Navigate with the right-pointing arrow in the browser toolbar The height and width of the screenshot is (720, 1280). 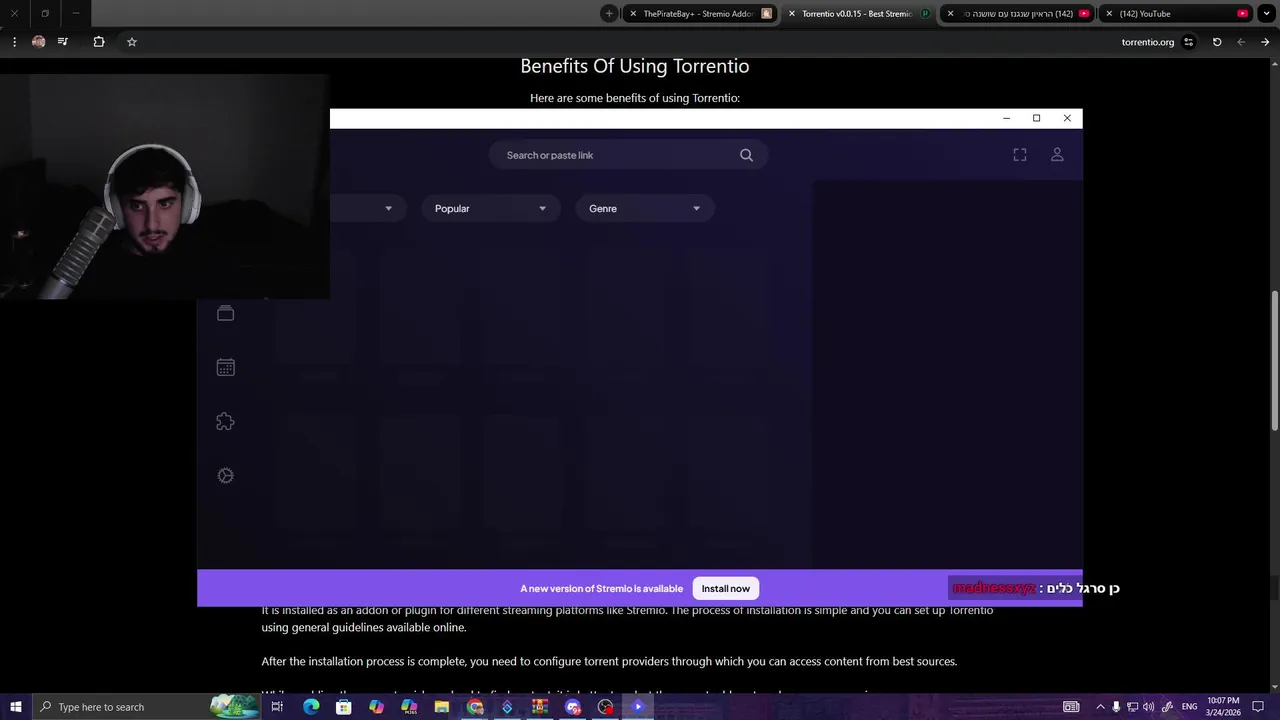[x=1265, y=42]
